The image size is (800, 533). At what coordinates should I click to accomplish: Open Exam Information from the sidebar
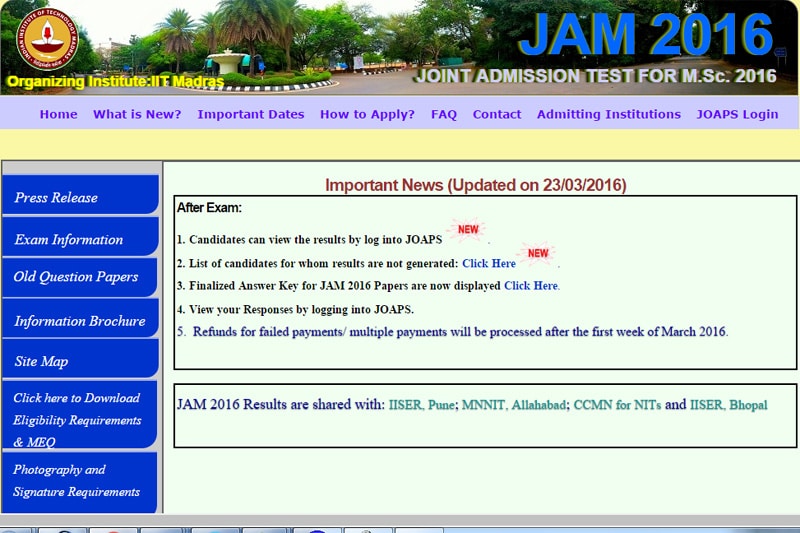pos(79,239)
